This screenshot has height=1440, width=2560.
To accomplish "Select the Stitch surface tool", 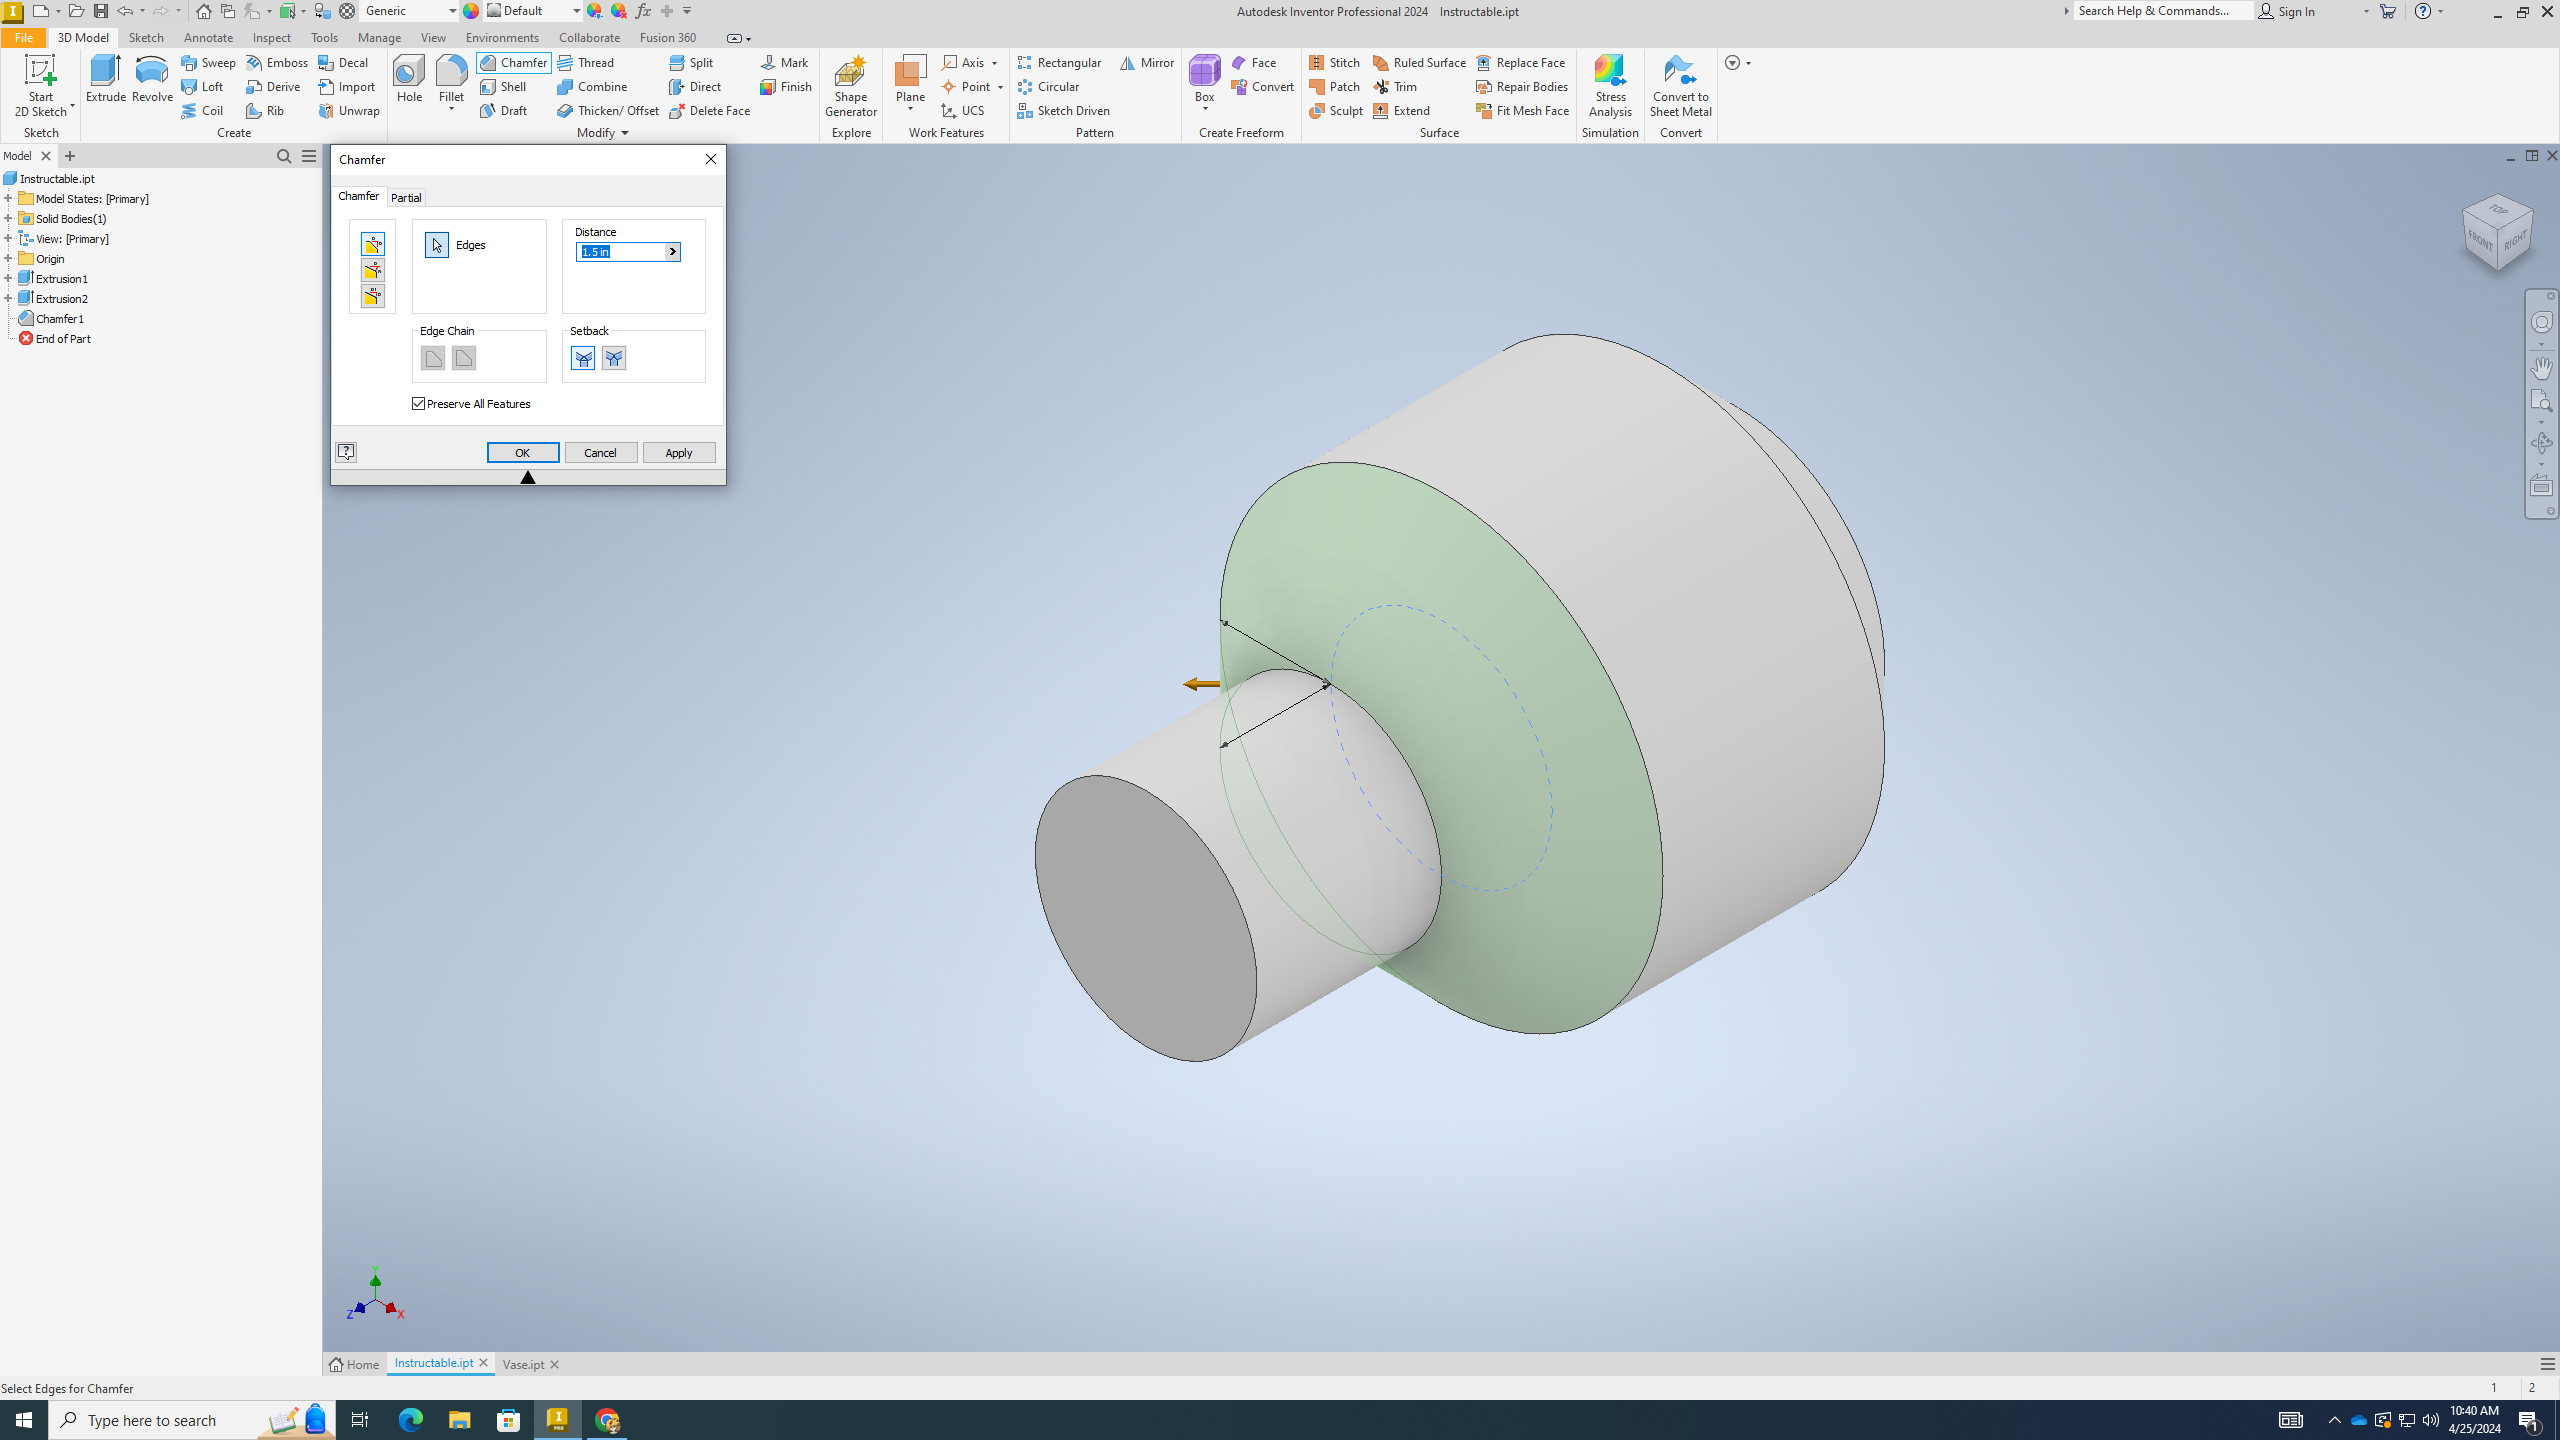I will (1335, 62).
